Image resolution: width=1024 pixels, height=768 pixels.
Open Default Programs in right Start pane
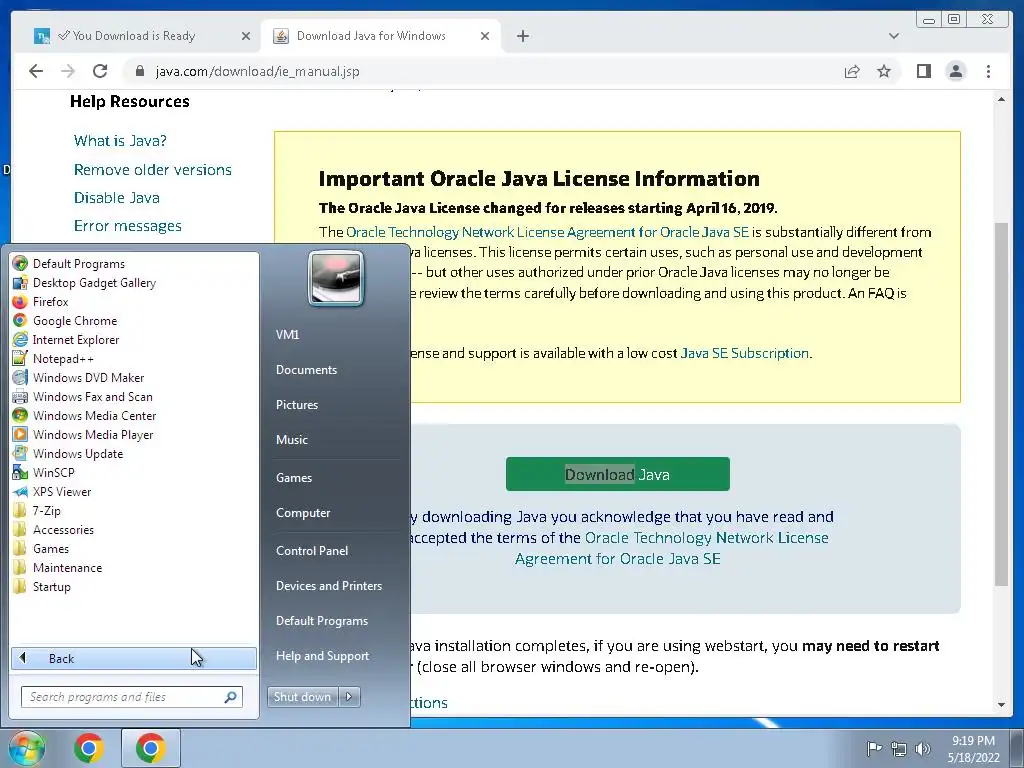coord(322,621)
